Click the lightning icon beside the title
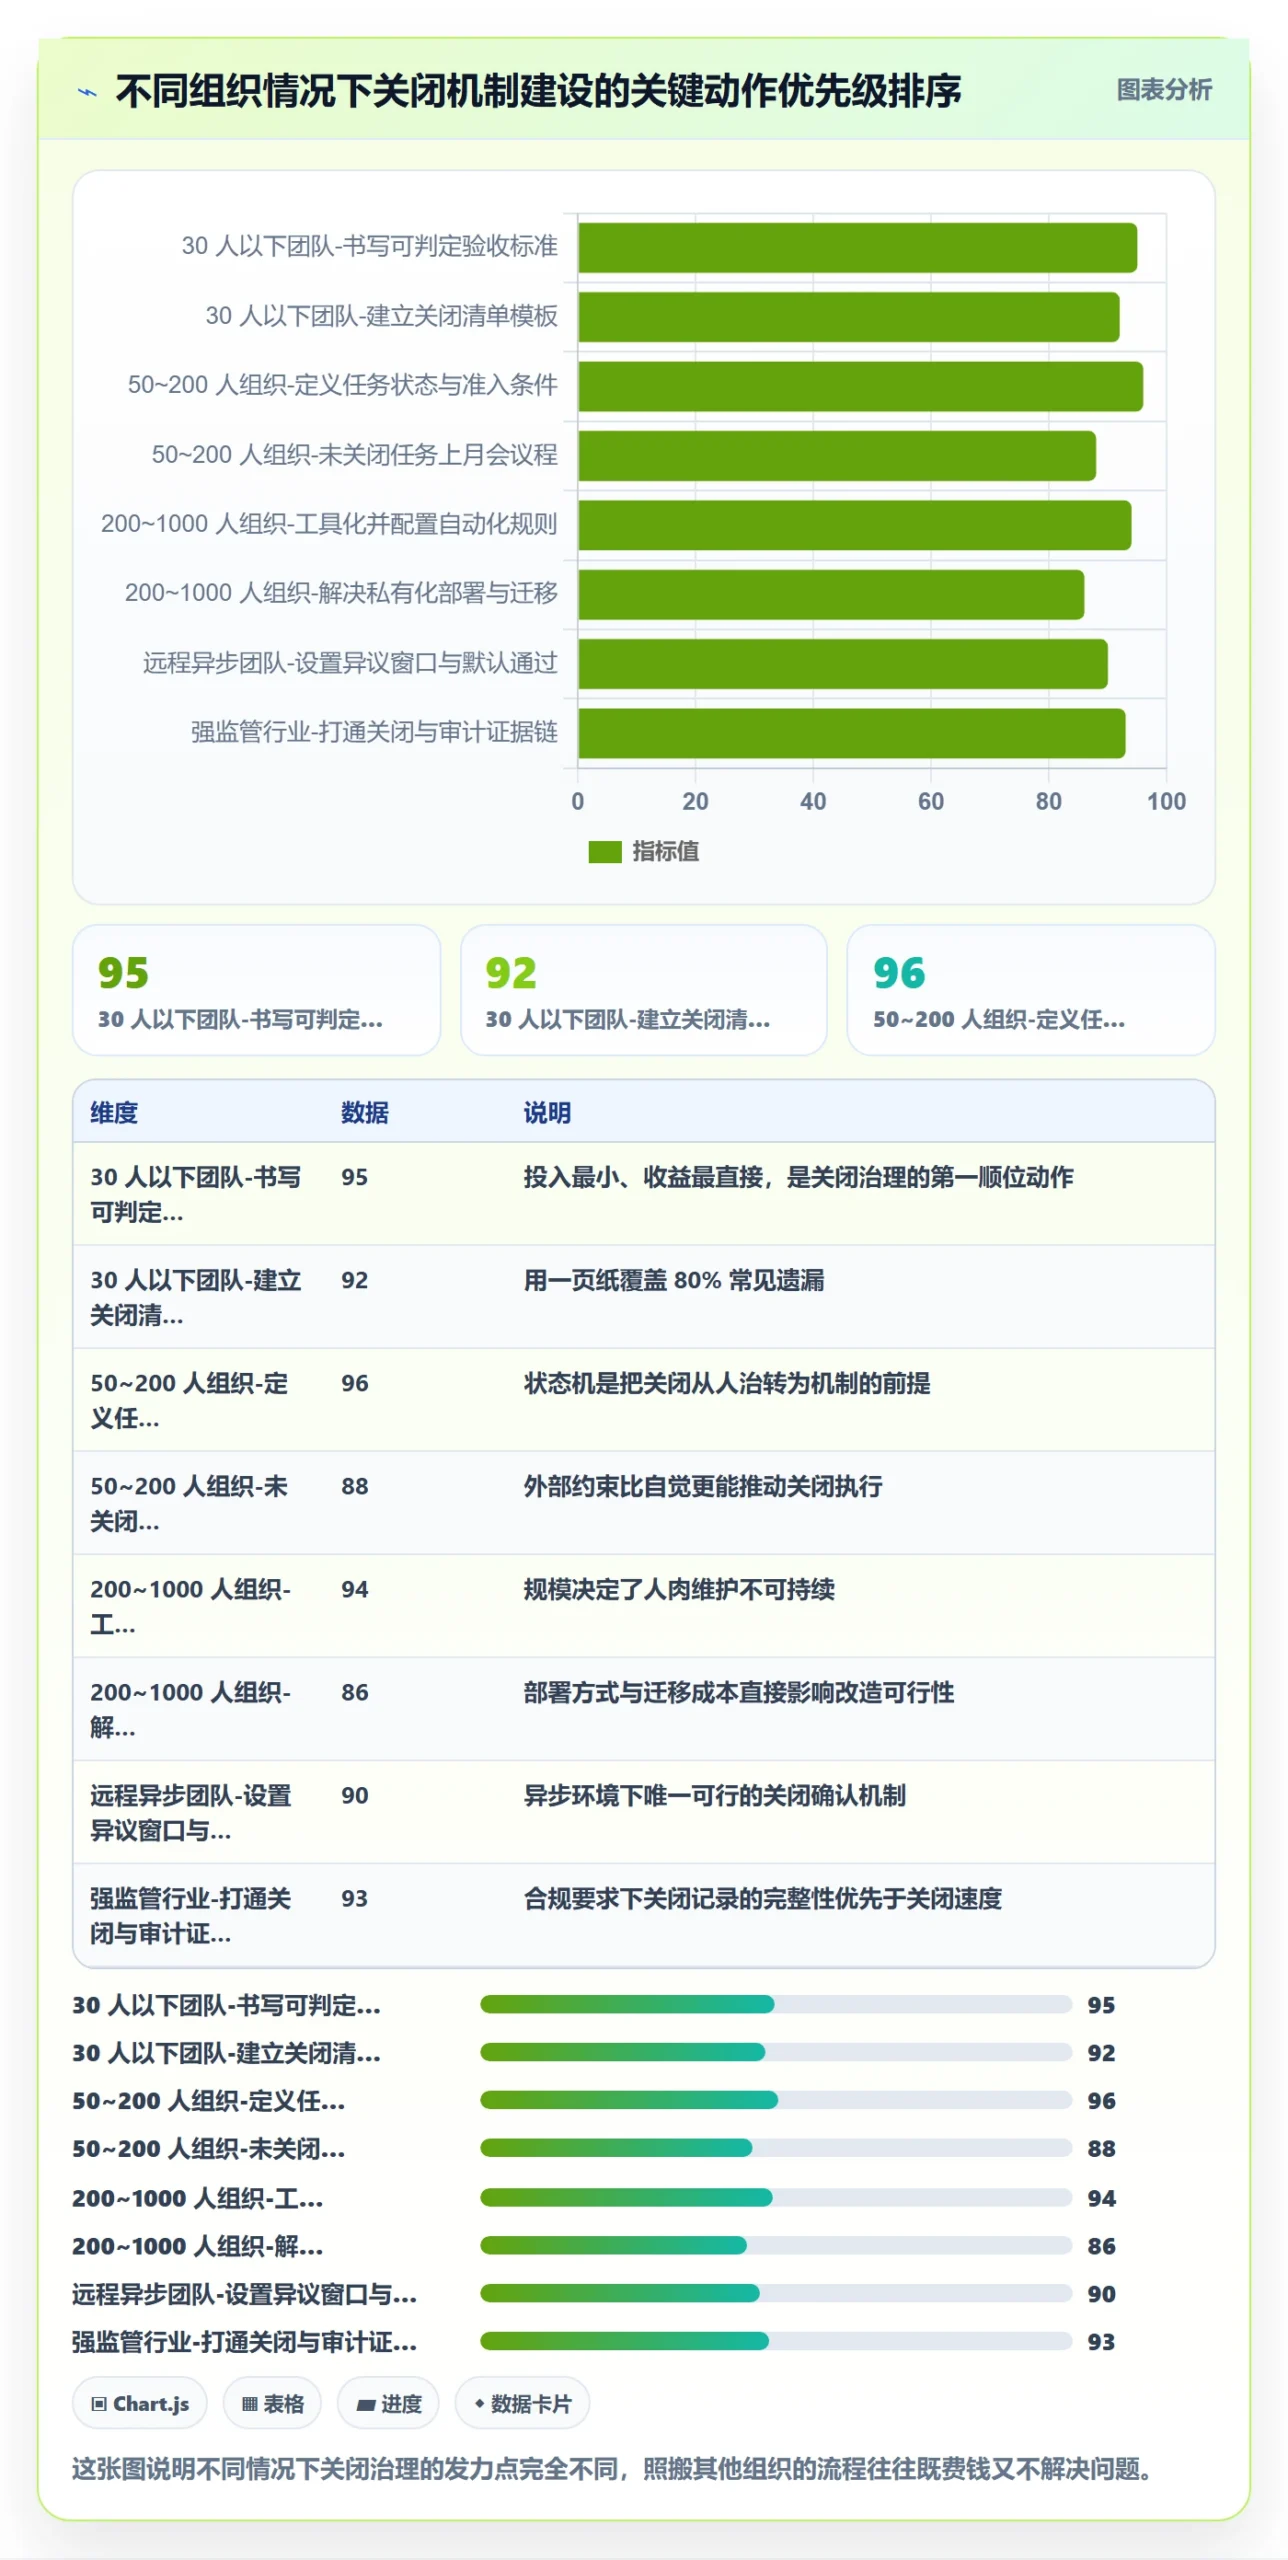 pos(88,92)
